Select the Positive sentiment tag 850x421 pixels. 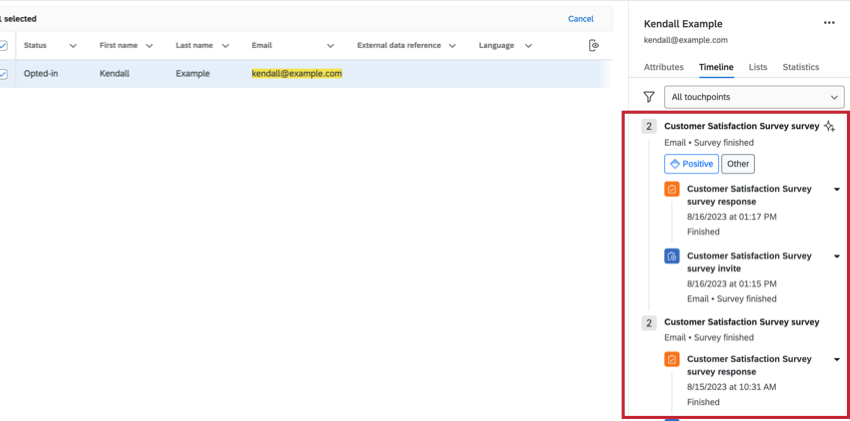pos(691,164)
